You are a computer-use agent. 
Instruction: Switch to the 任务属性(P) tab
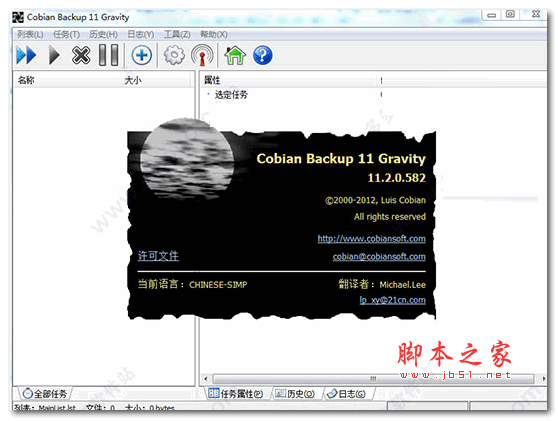coord(236,394)
